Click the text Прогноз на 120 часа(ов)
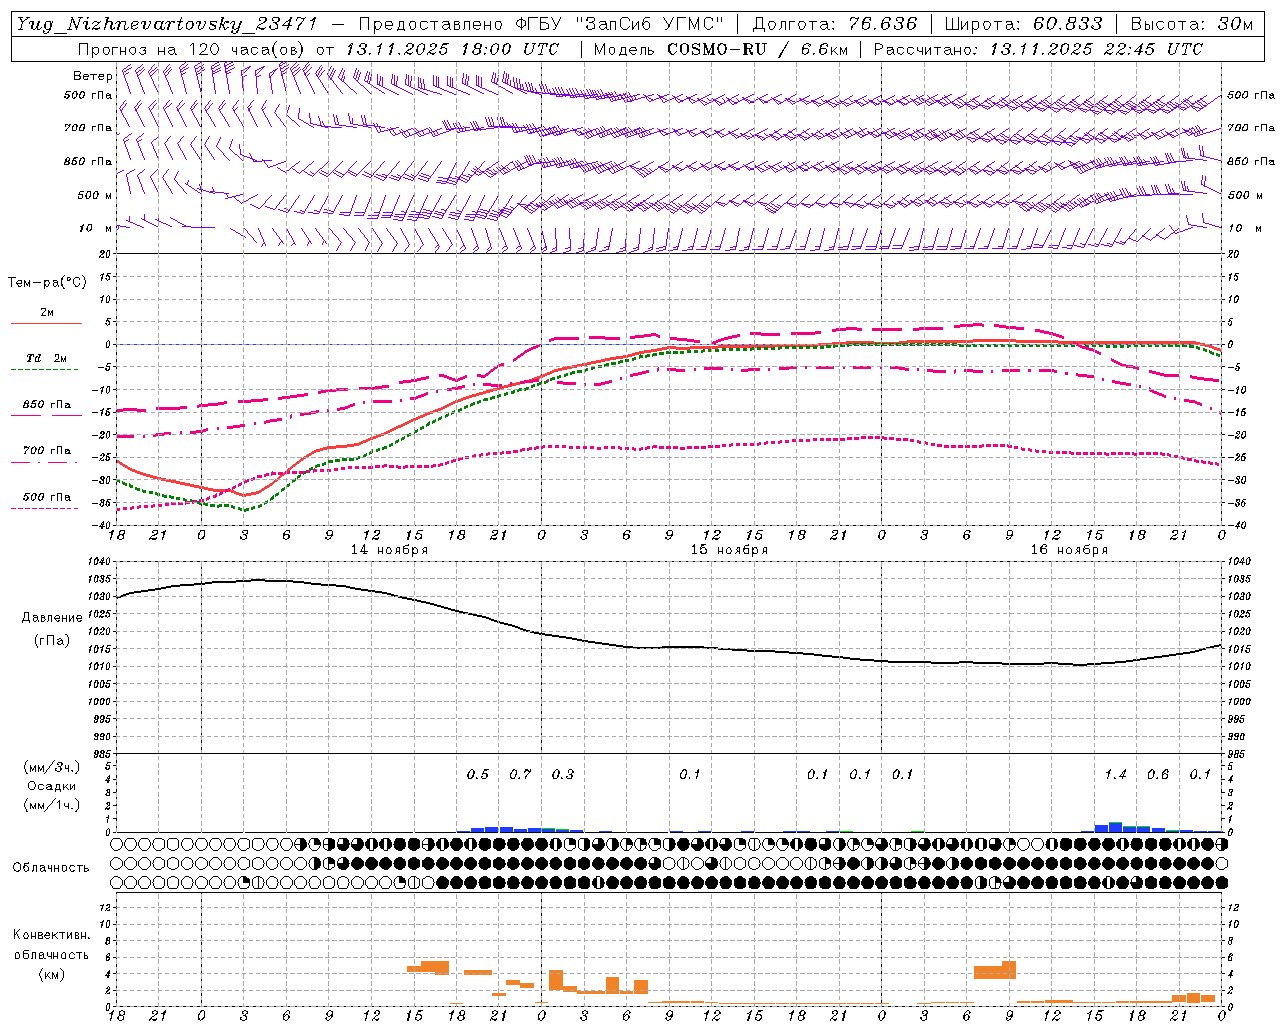1280x1024 pixels. pyautogui.click(x=191, y=49)
